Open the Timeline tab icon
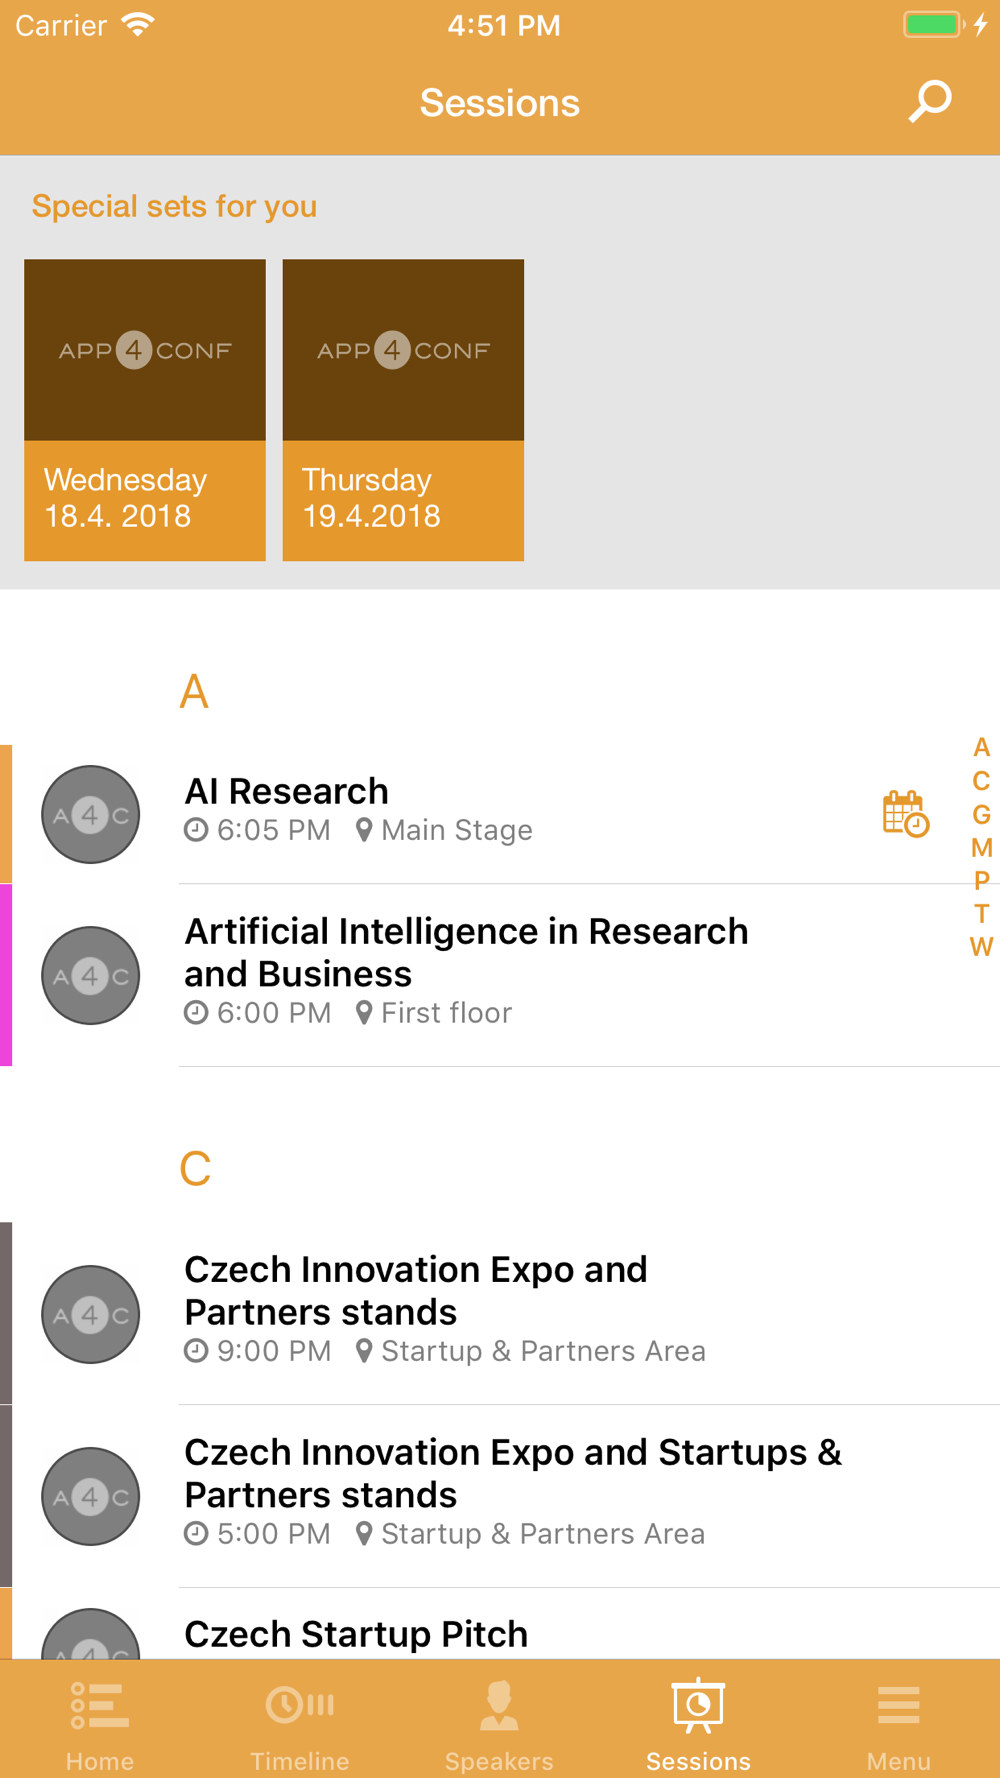 pyautogui.click(x=300, y=1704)
